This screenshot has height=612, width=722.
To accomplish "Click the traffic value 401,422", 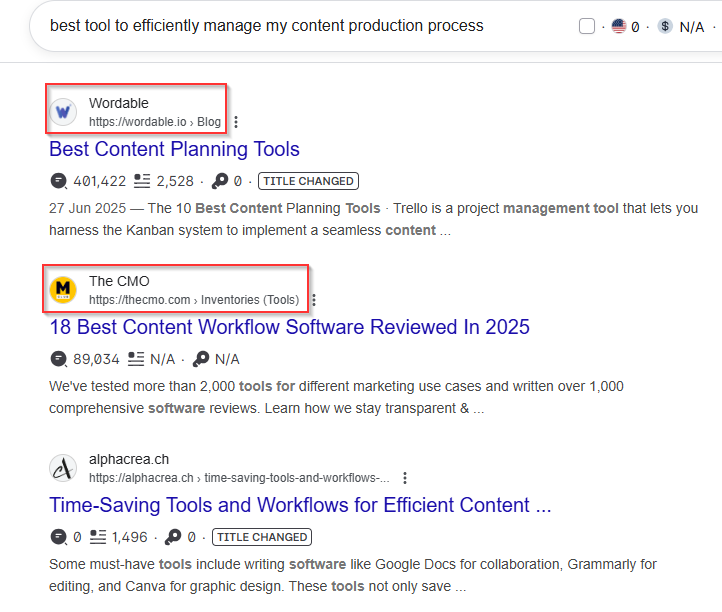I will click(x=99, y=181).
